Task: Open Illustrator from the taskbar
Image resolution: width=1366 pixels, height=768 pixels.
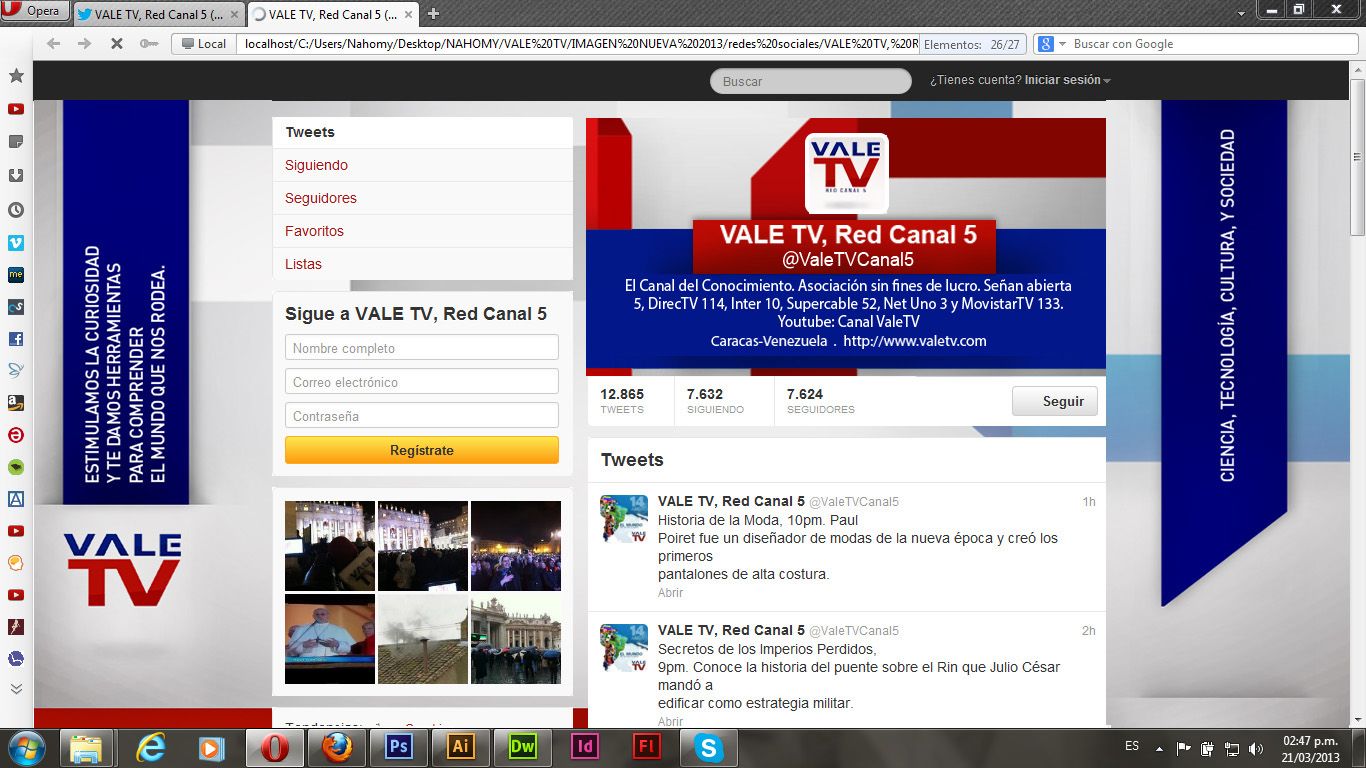Action: point(461,748)
